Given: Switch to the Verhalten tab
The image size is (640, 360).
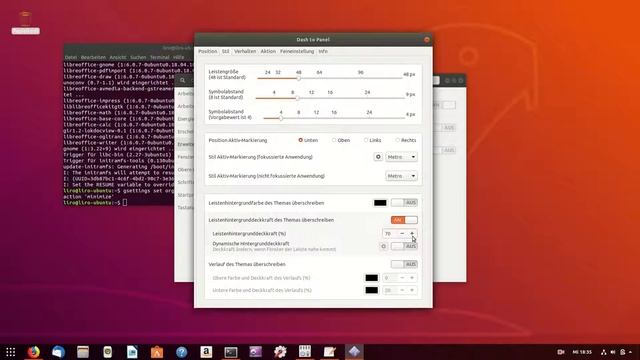Looking at the screenshot, I should tap(245, 51).
